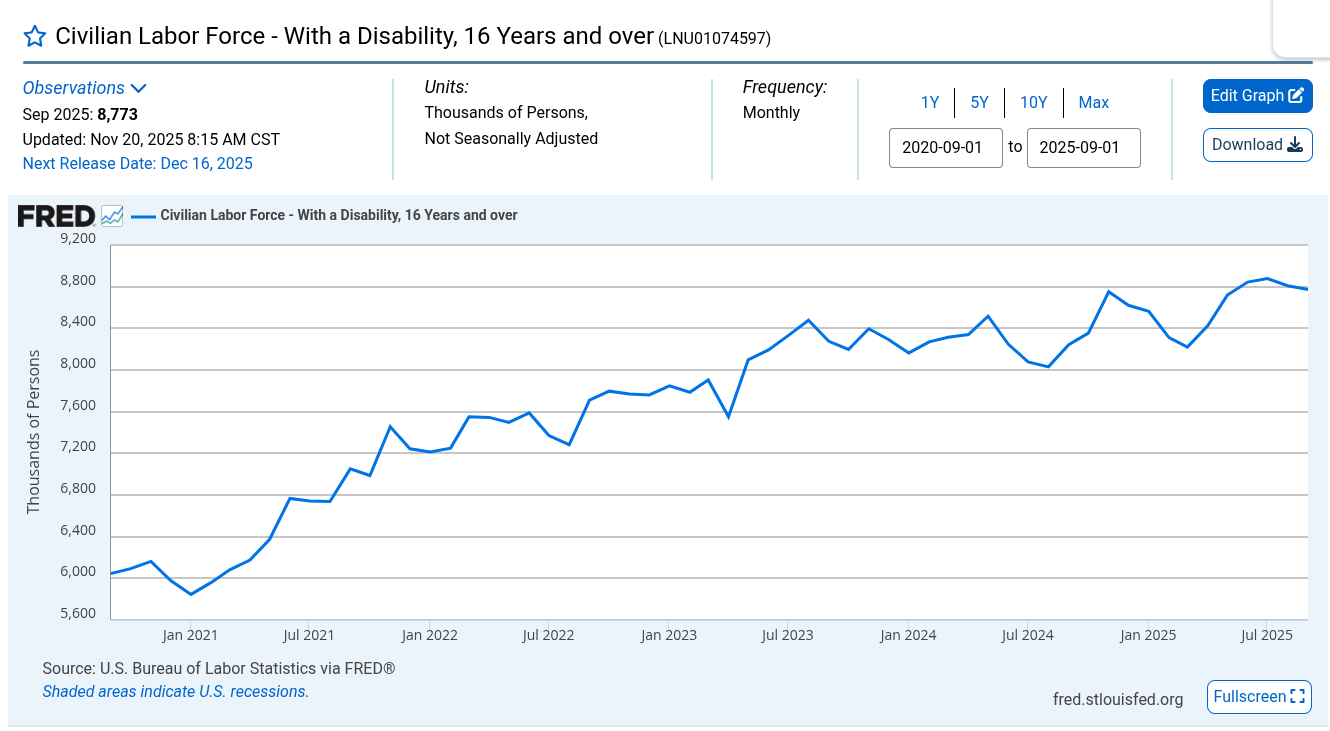This screenshot has height=731, width=1330.
Task: Open the Next Release Date link
Action: (x=137, y=163)
